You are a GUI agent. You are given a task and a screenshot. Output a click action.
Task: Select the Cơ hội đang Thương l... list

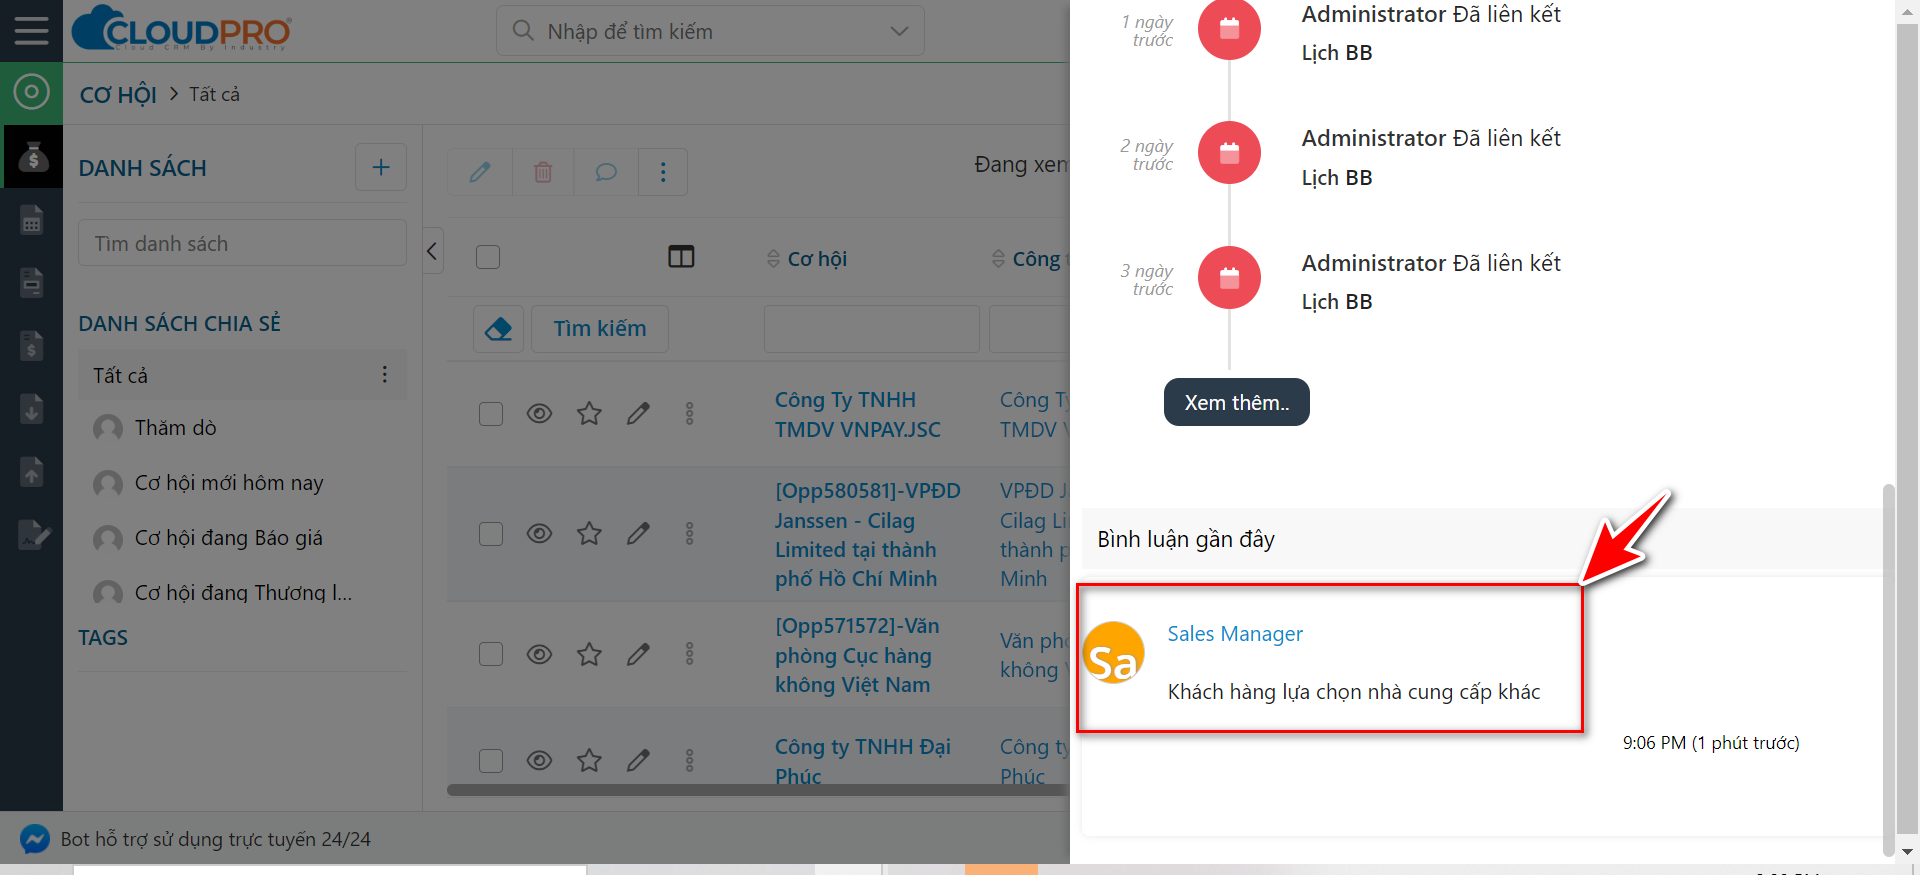[x=243, y=593]
